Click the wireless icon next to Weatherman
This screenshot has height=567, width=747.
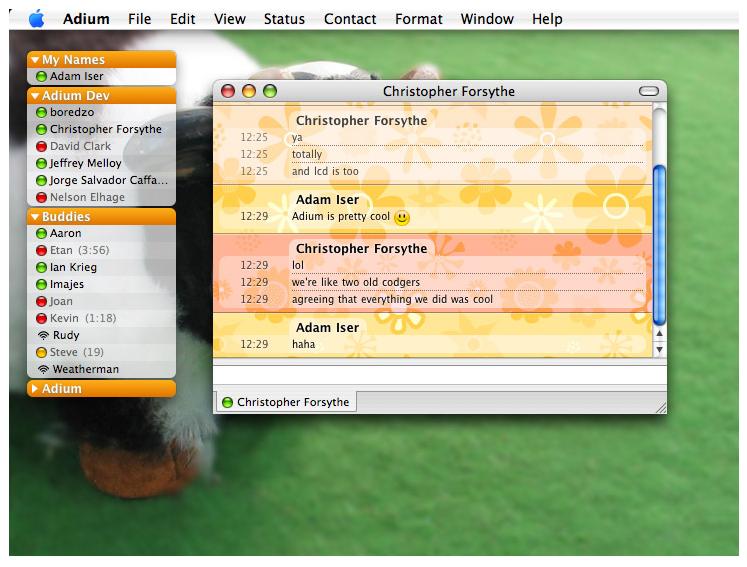(x=42, y=370)
